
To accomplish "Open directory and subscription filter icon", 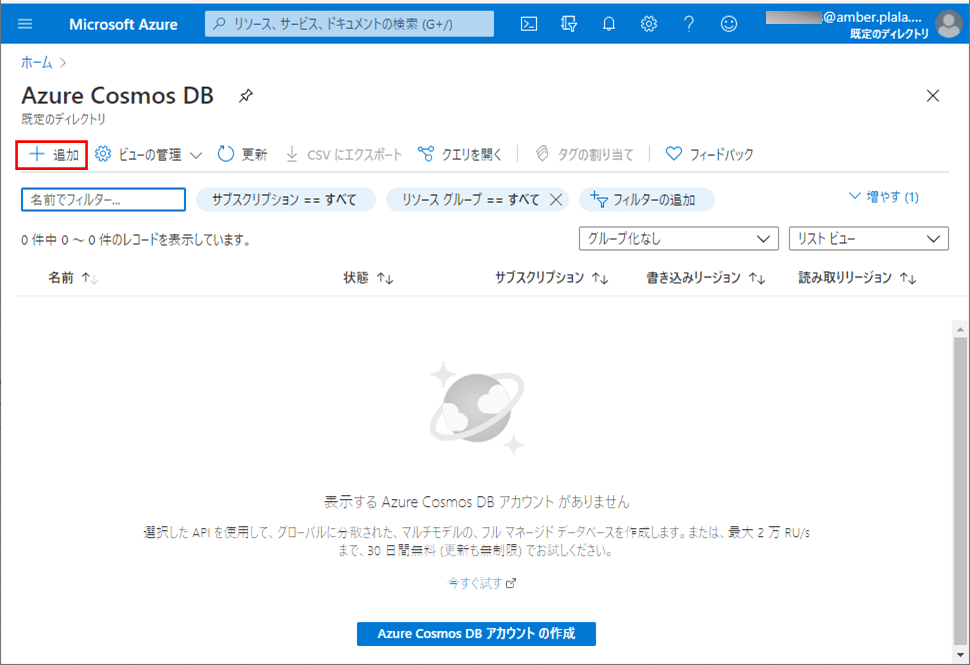I will click(x=569, y=24).
